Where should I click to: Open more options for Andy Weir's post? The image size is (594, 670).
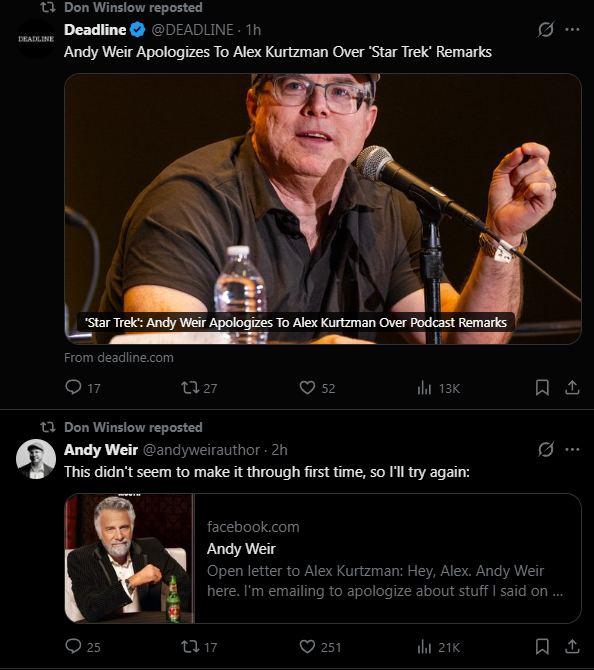click(x=572, y=449)
